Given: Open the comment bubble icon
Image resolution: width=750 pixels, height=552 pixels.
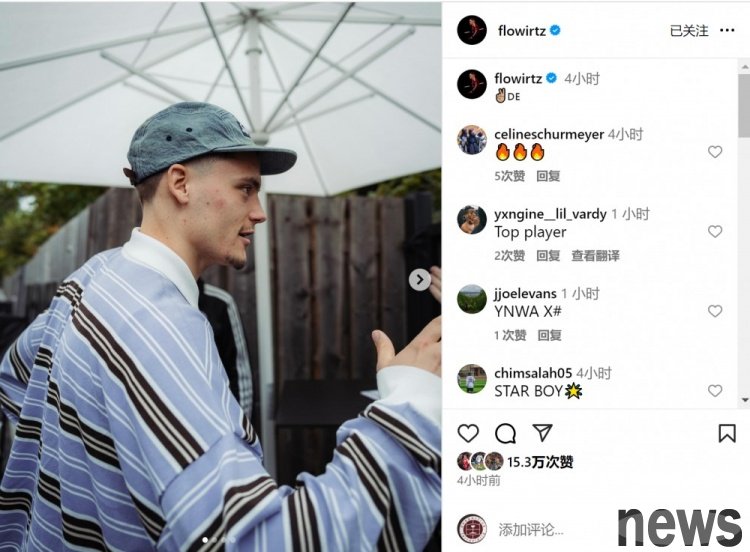Looking at the screenshot, I should coord(505,433).
